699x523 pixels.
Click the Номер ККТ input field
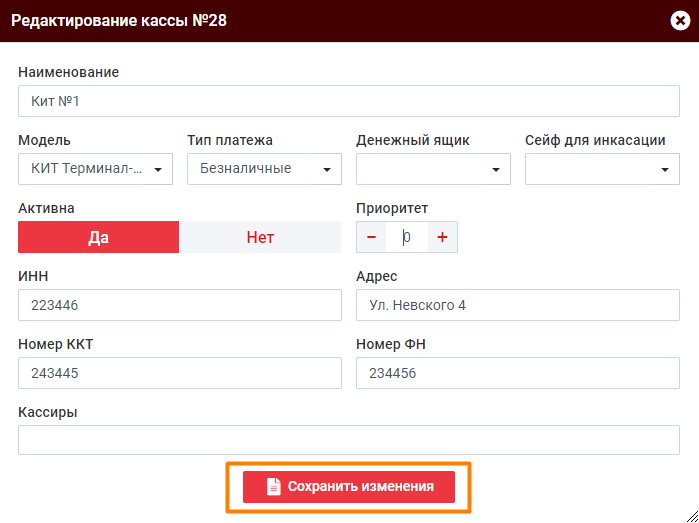pyautogui.click(x=179, y=373)
